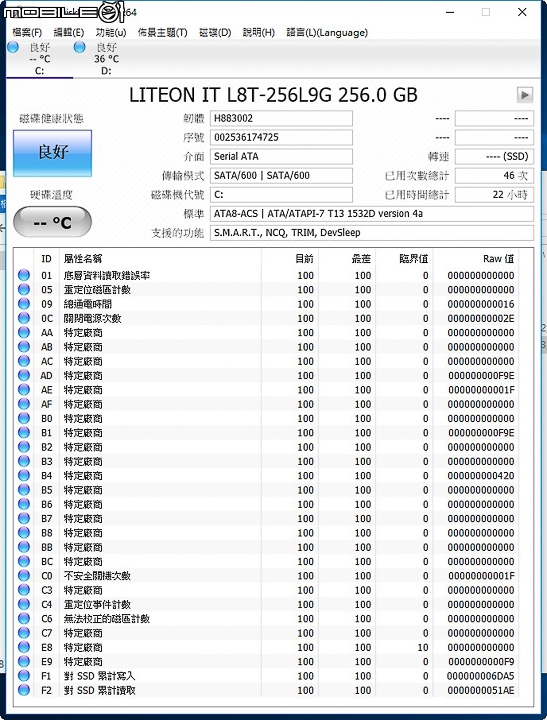Open the 編輯(E) menu
Image resolution: width=547 pixels, height=720 pixels.
[x=69, y=33]
